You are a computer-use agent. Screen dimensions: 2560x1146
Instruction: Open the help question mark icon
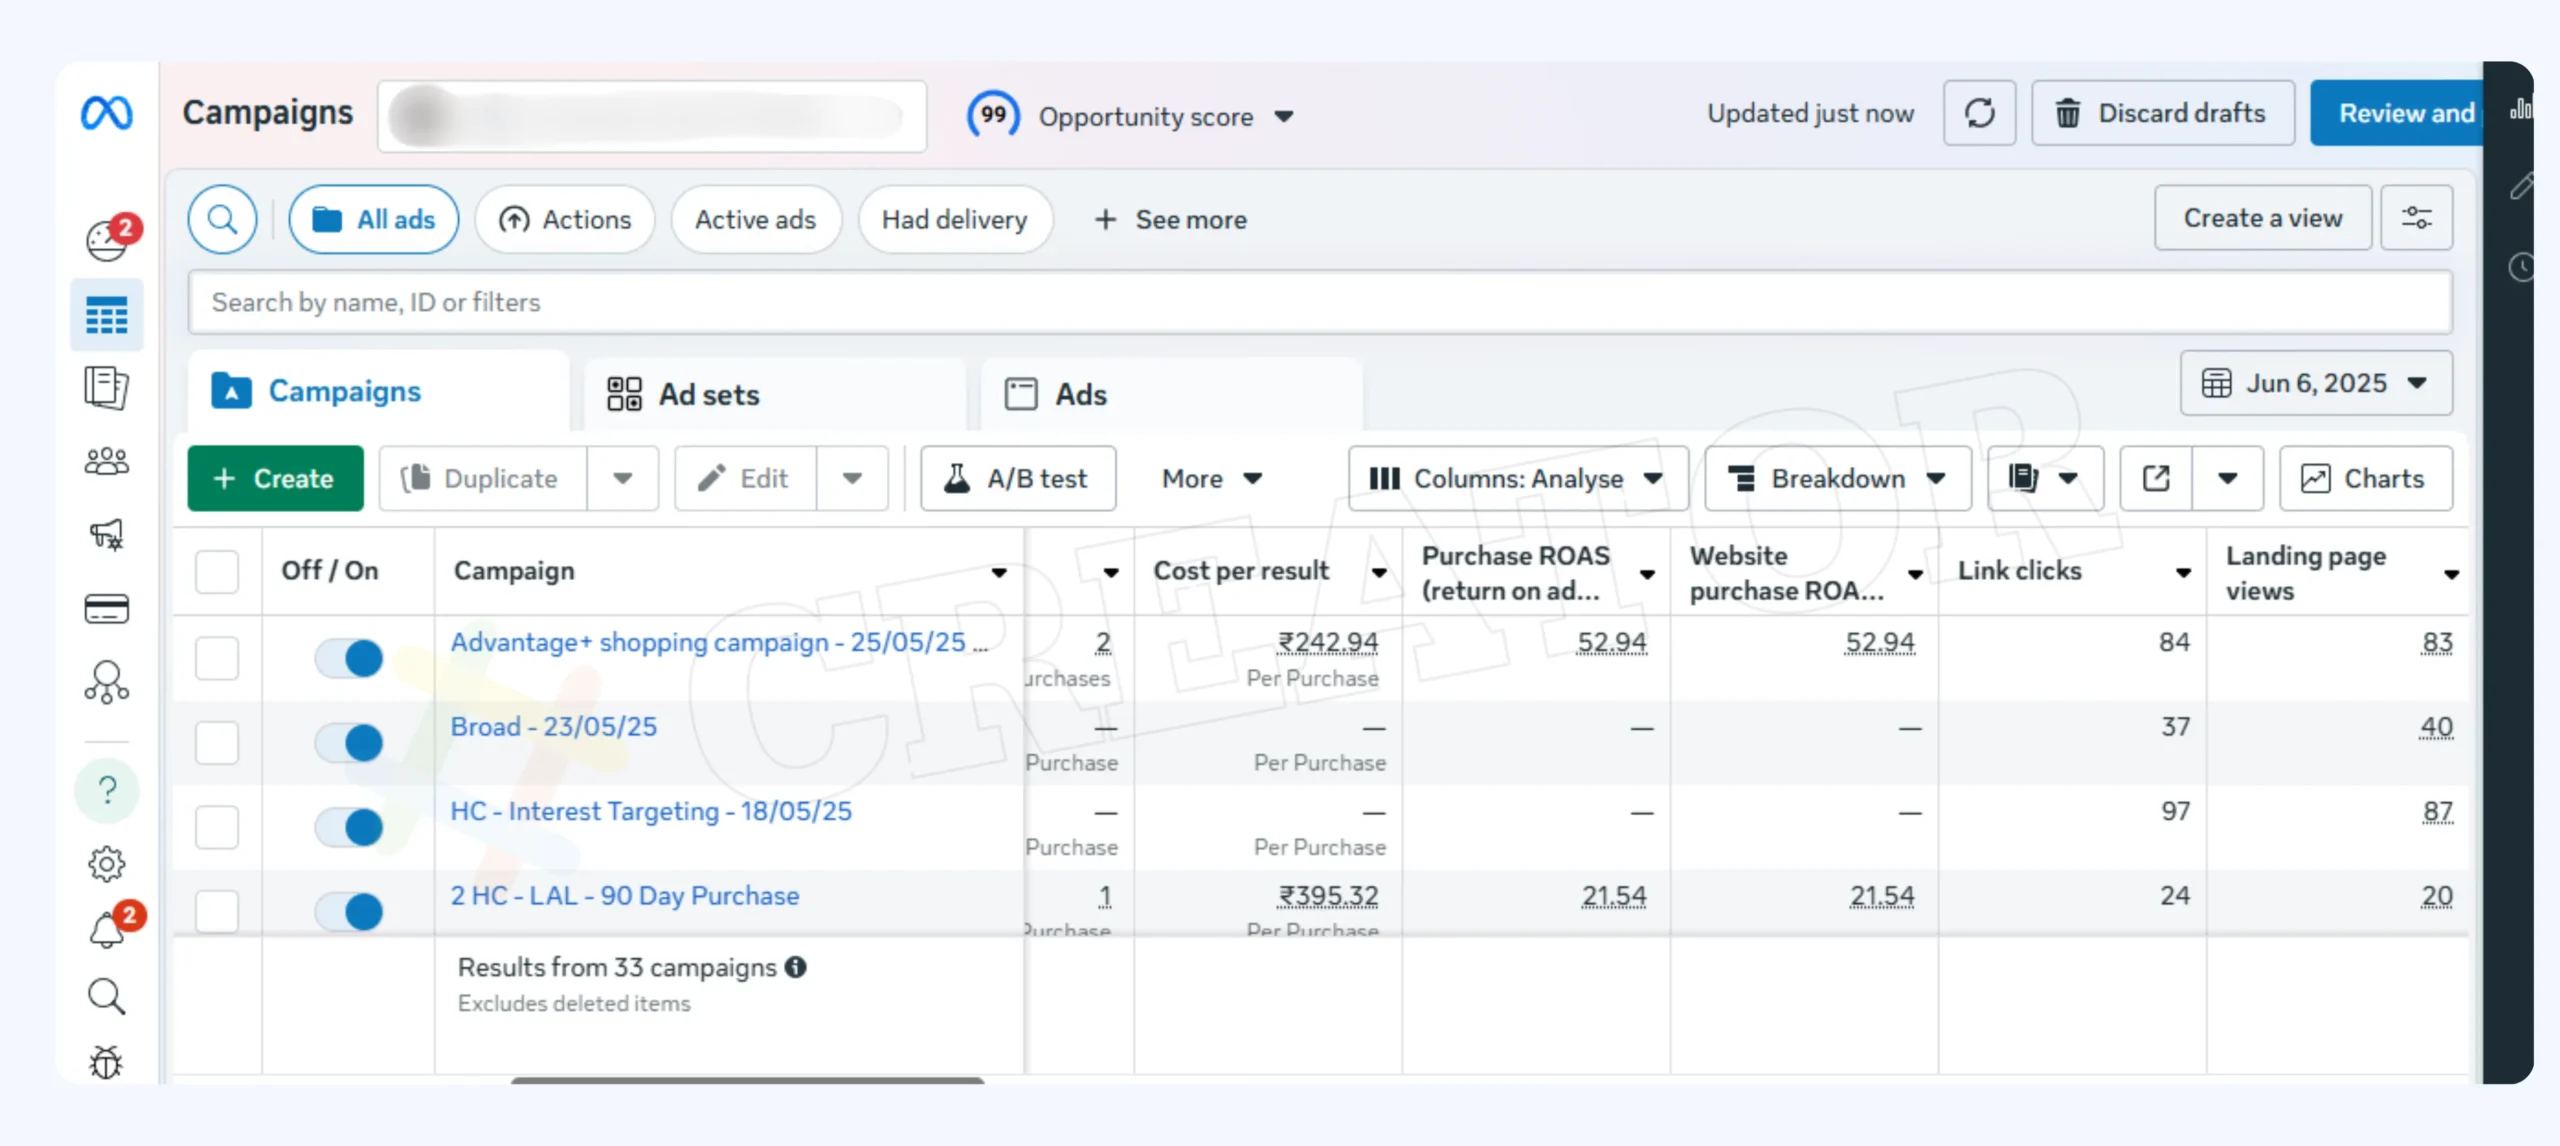coord(107,790)
